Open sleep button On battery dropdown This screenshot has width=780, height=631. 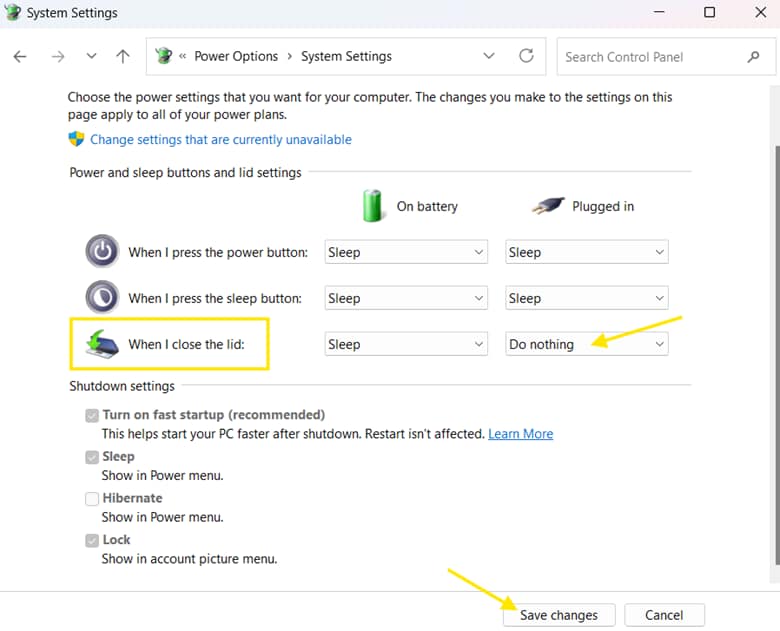click(x=406, y=298)
